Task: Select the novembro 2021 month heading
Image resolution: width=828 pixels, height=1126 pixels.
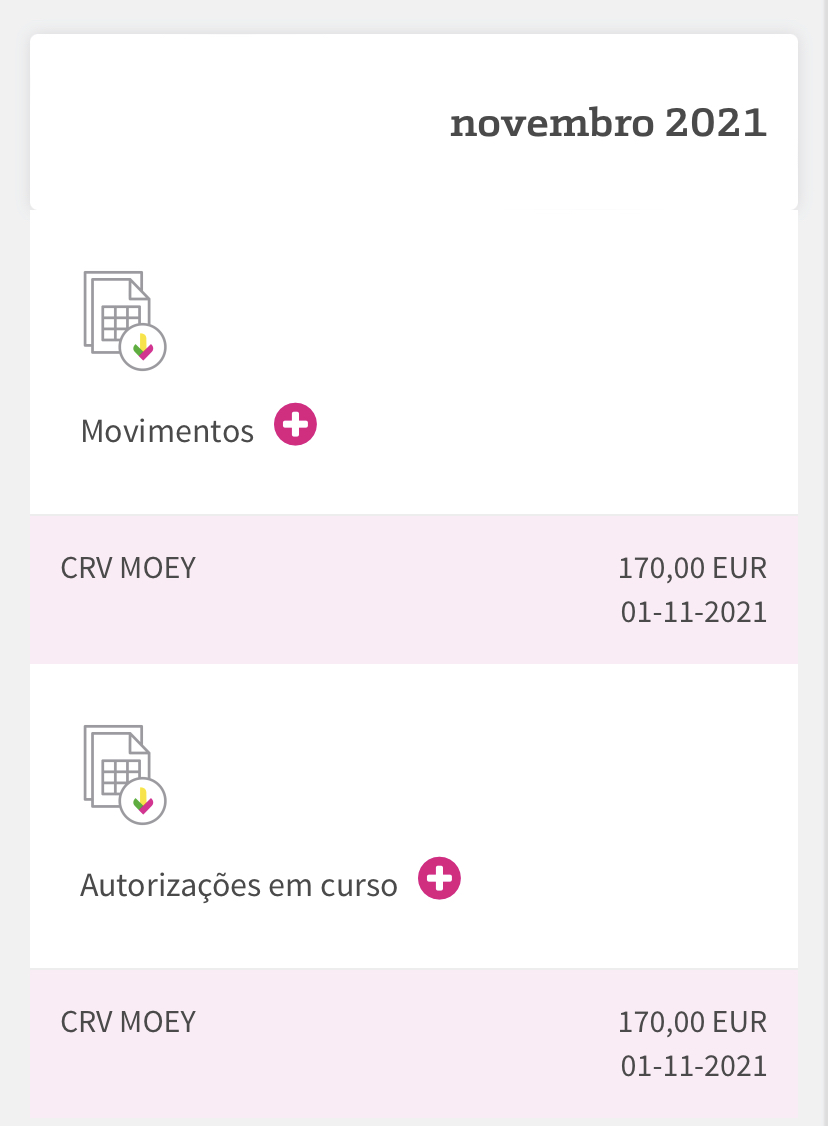Action: [x=608, y=123]
